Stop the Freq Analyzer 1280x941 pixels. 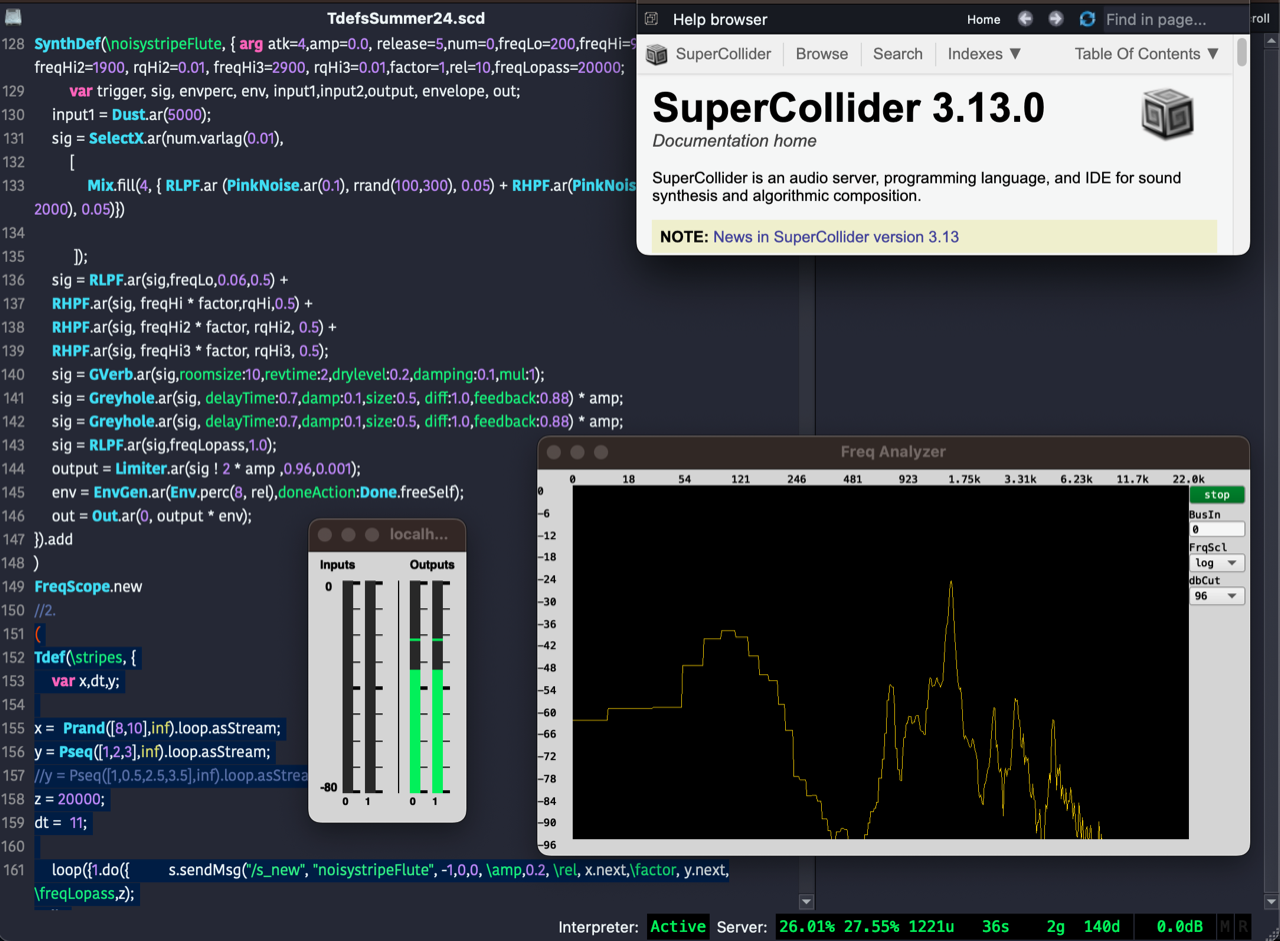[1216, 495]
